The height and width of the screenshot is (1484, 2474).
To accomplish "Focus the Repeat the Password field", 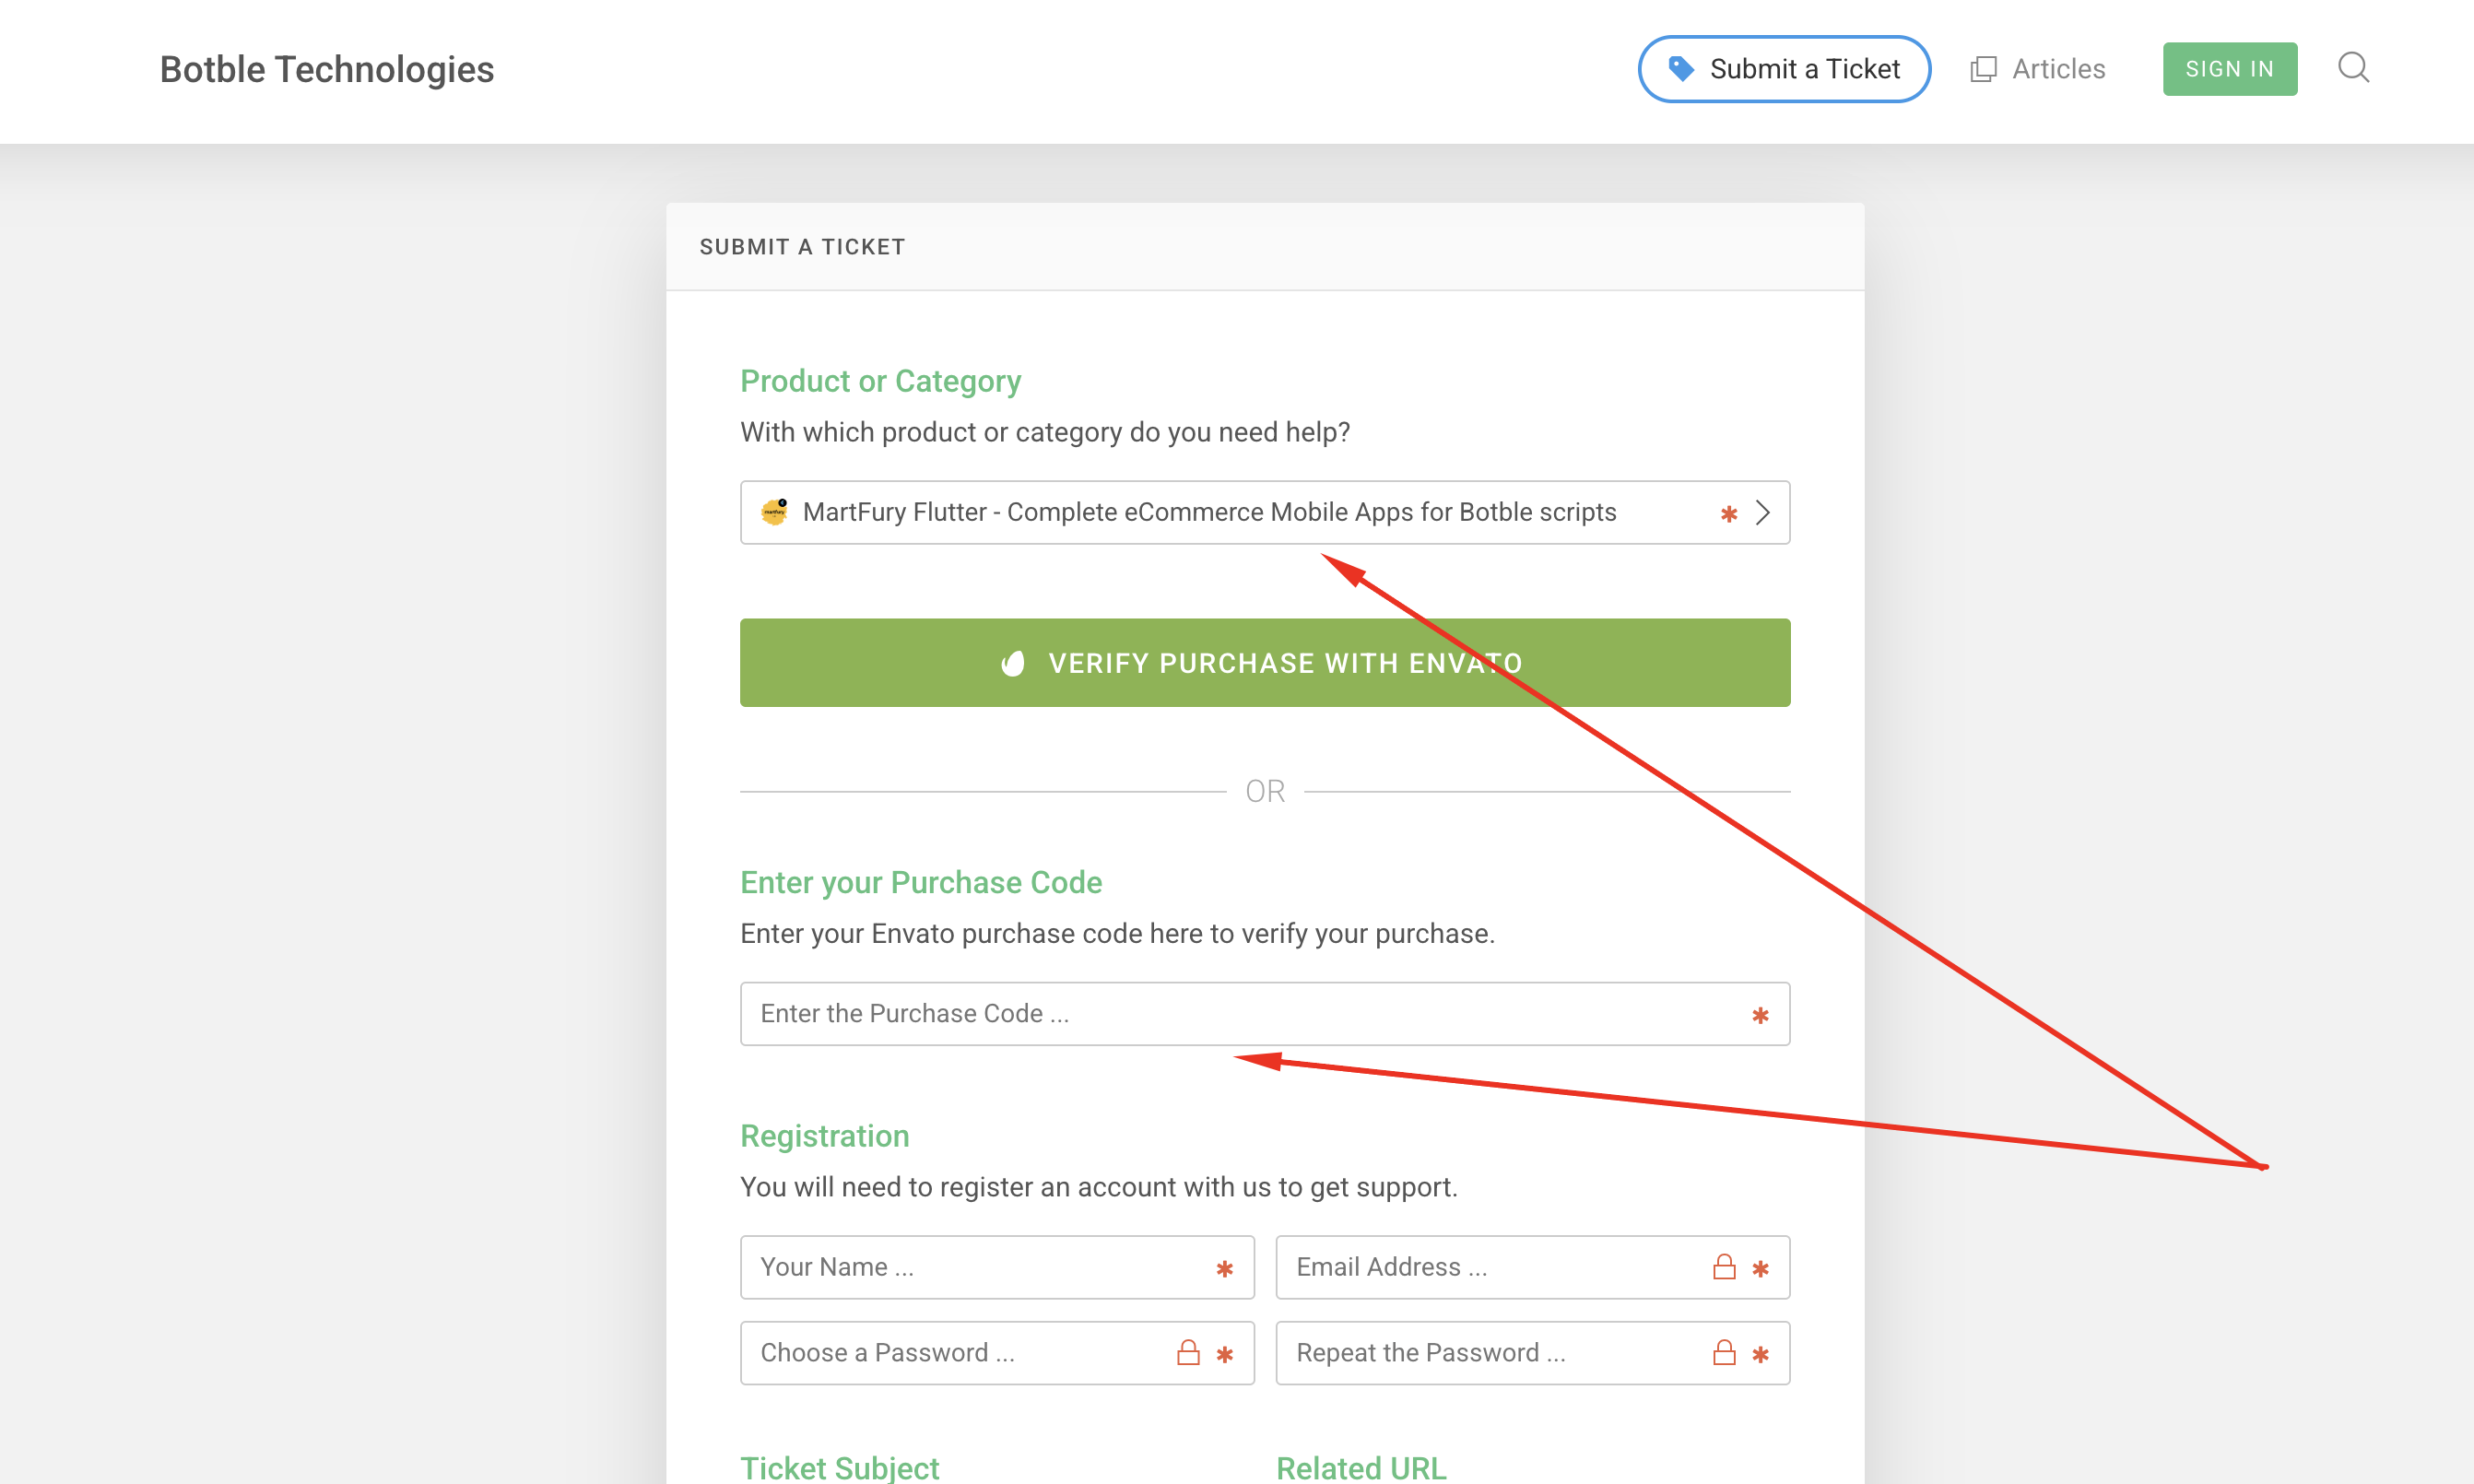I will pyautogui.click(x=1533, y=1353).
